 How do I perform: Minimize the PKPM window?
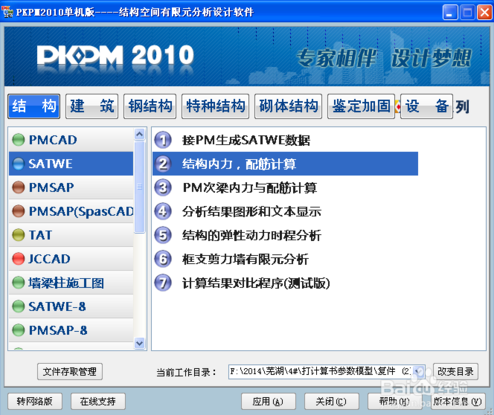click(450, 12)
